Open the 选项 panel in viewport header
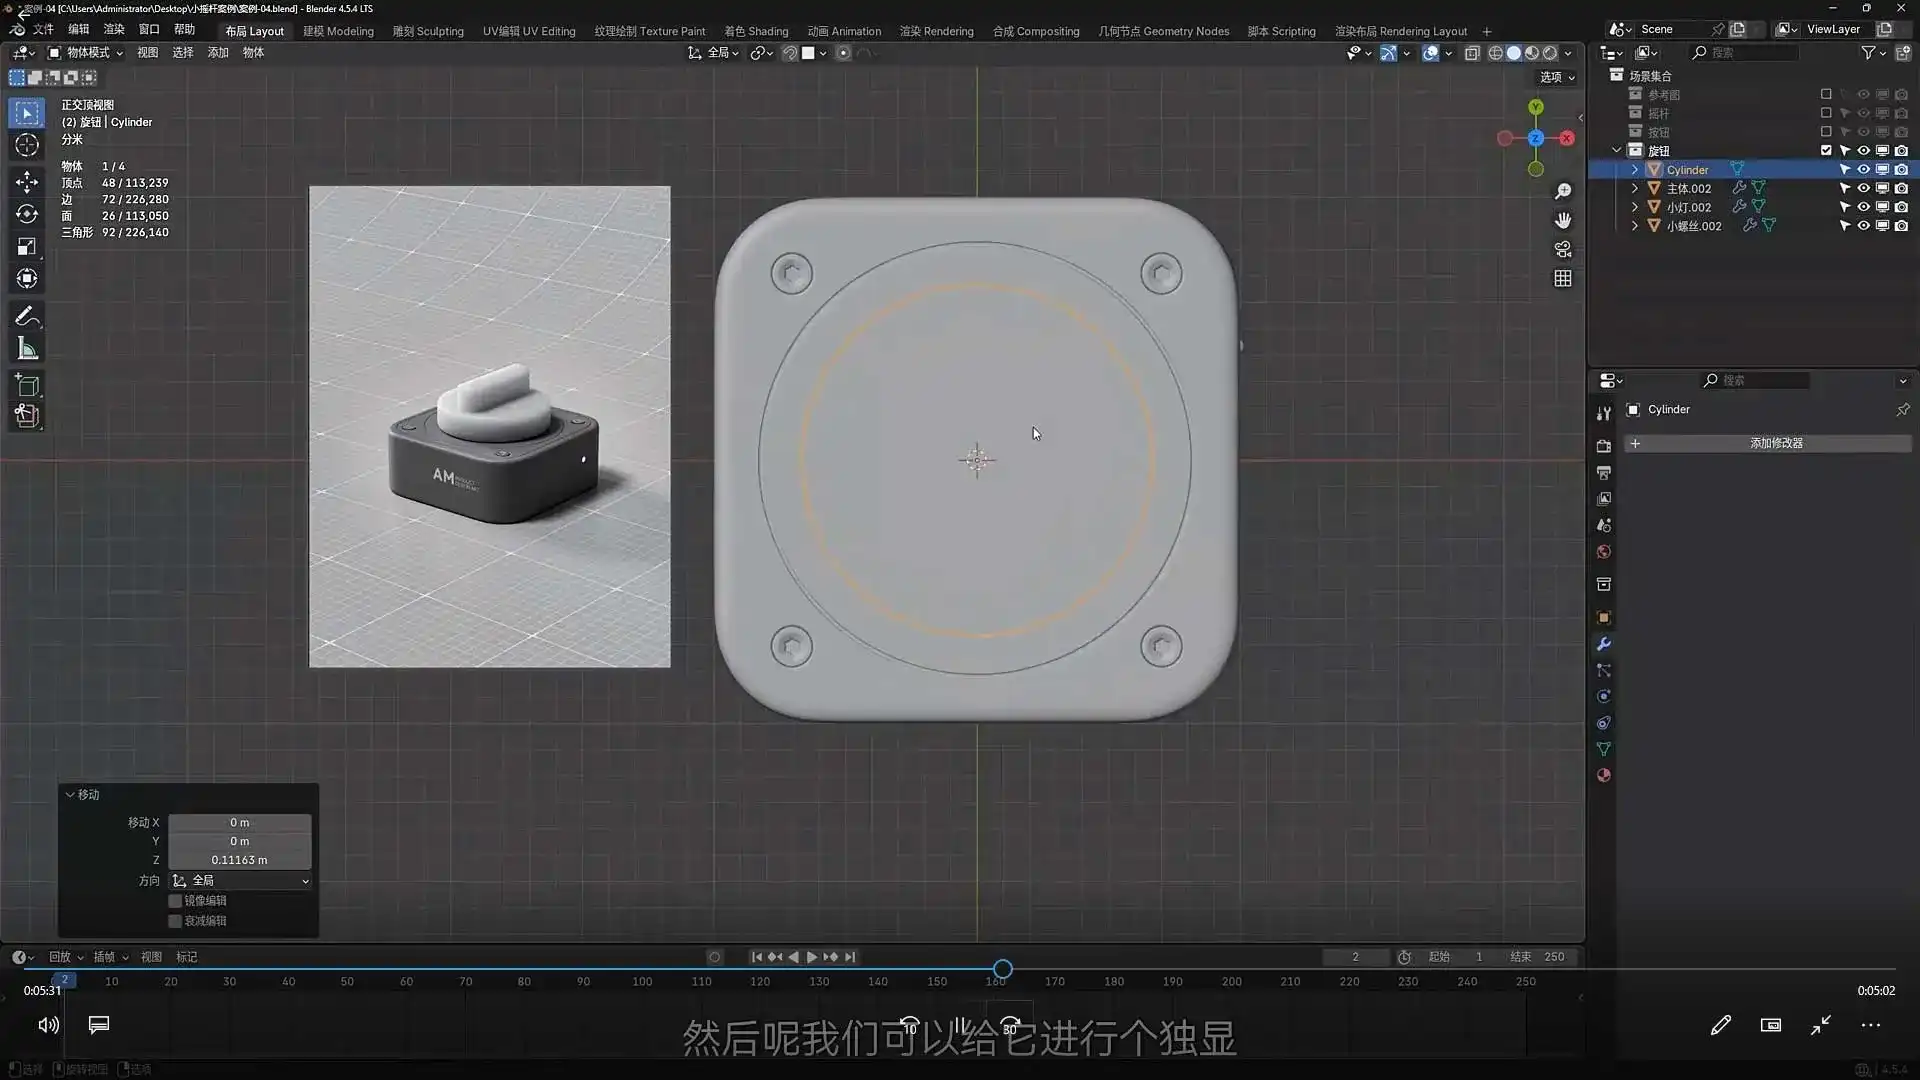The image size is (1920, 1080). pos(1555,76)
